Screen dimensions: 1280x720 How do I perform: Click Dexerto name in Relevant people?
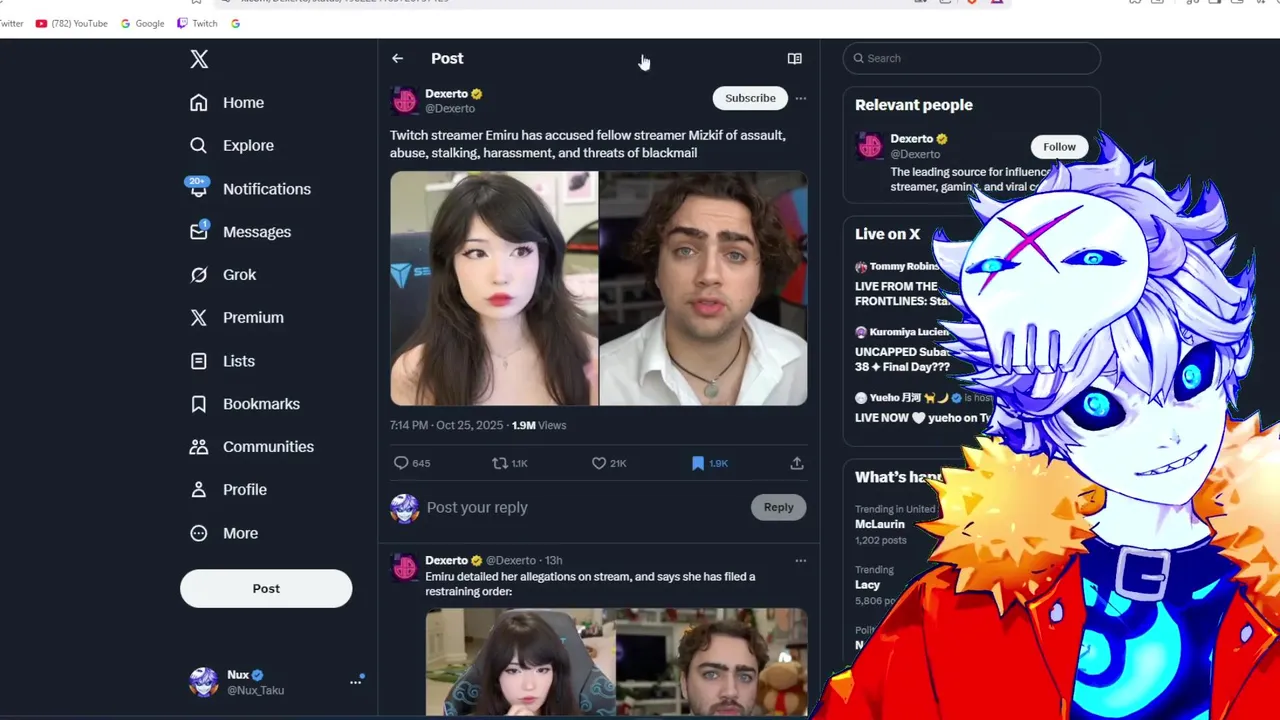[911, 139]
